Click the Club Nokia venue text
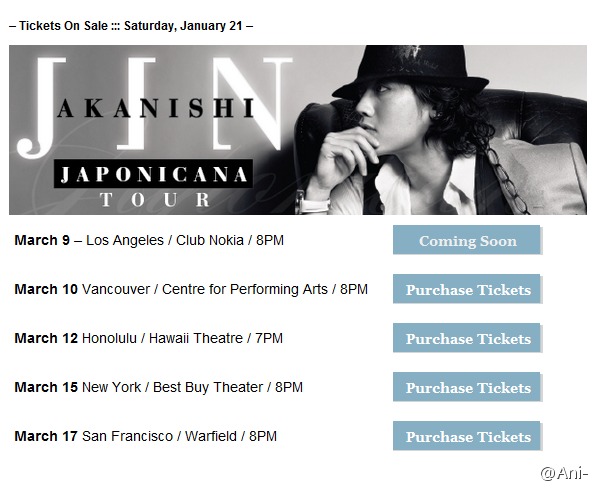Screen dimensions: 595x489 click(210, 240)
